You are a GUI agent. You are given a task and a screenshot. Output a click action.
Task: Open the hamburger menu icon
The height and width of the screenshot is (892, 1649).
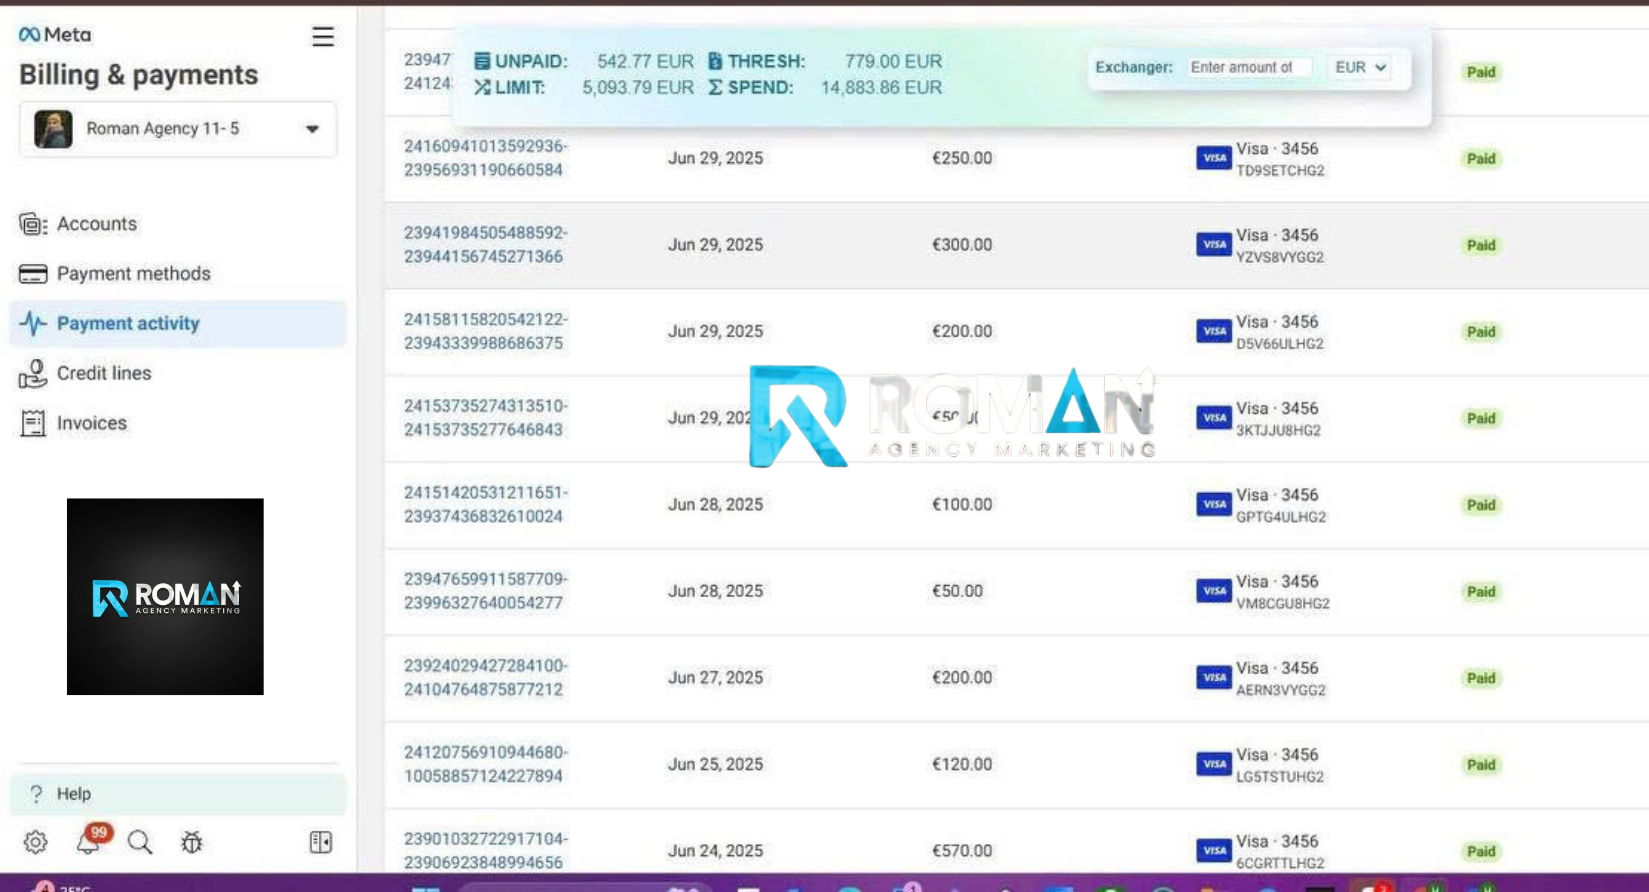pyautogui.click(x=322, y=37)
